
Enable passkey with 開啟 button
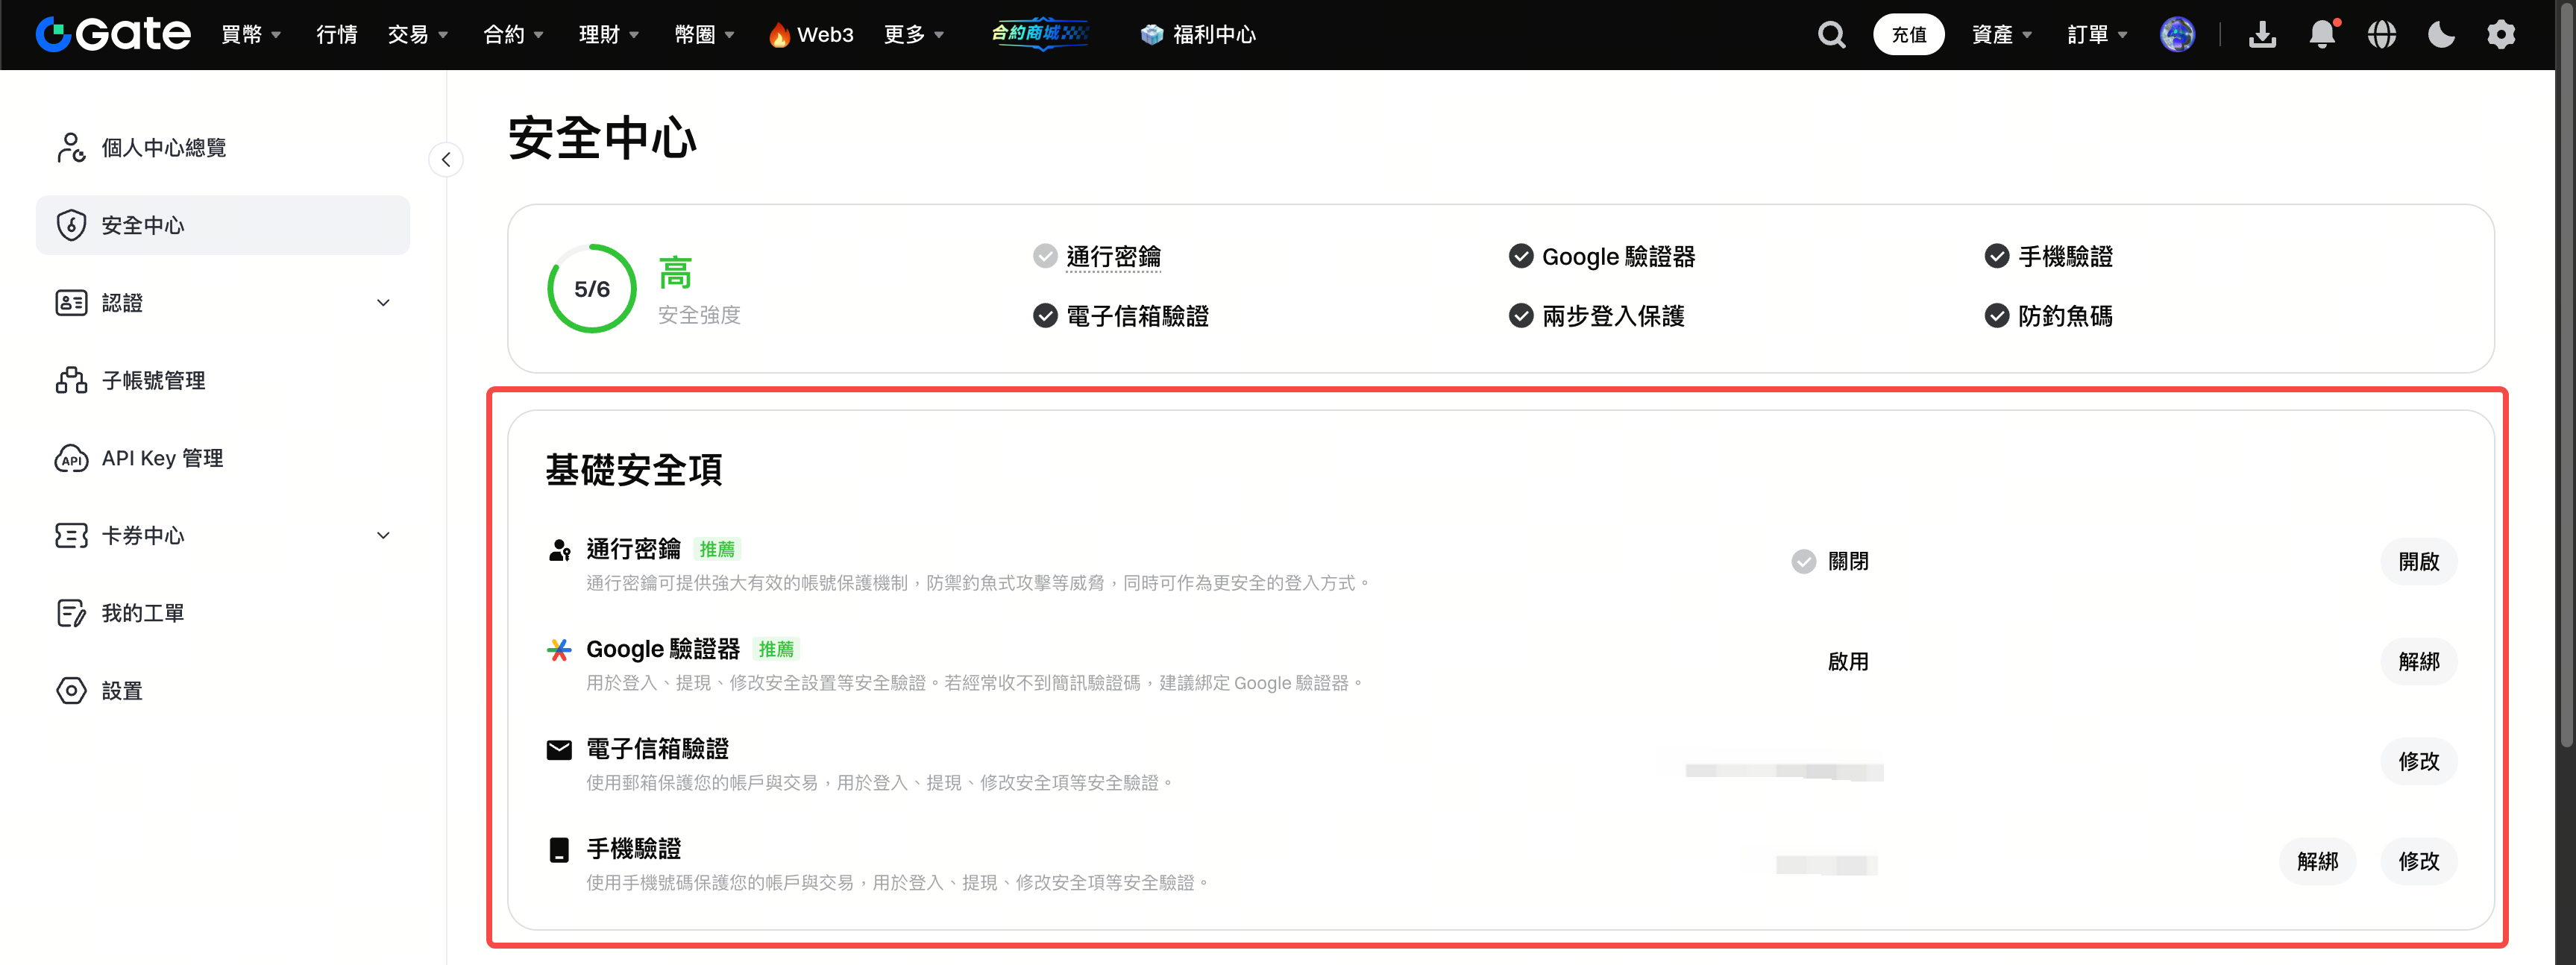pyautogui.click(x=2418, y=561)
